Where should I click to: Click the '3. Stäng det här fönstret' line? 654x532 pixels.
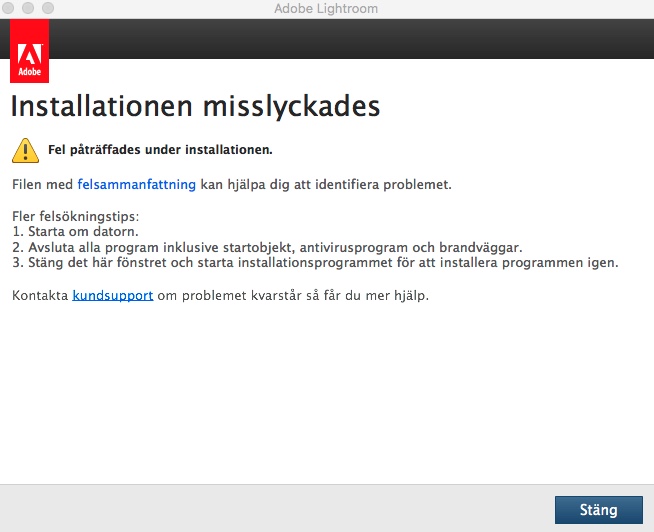point(315,263)
